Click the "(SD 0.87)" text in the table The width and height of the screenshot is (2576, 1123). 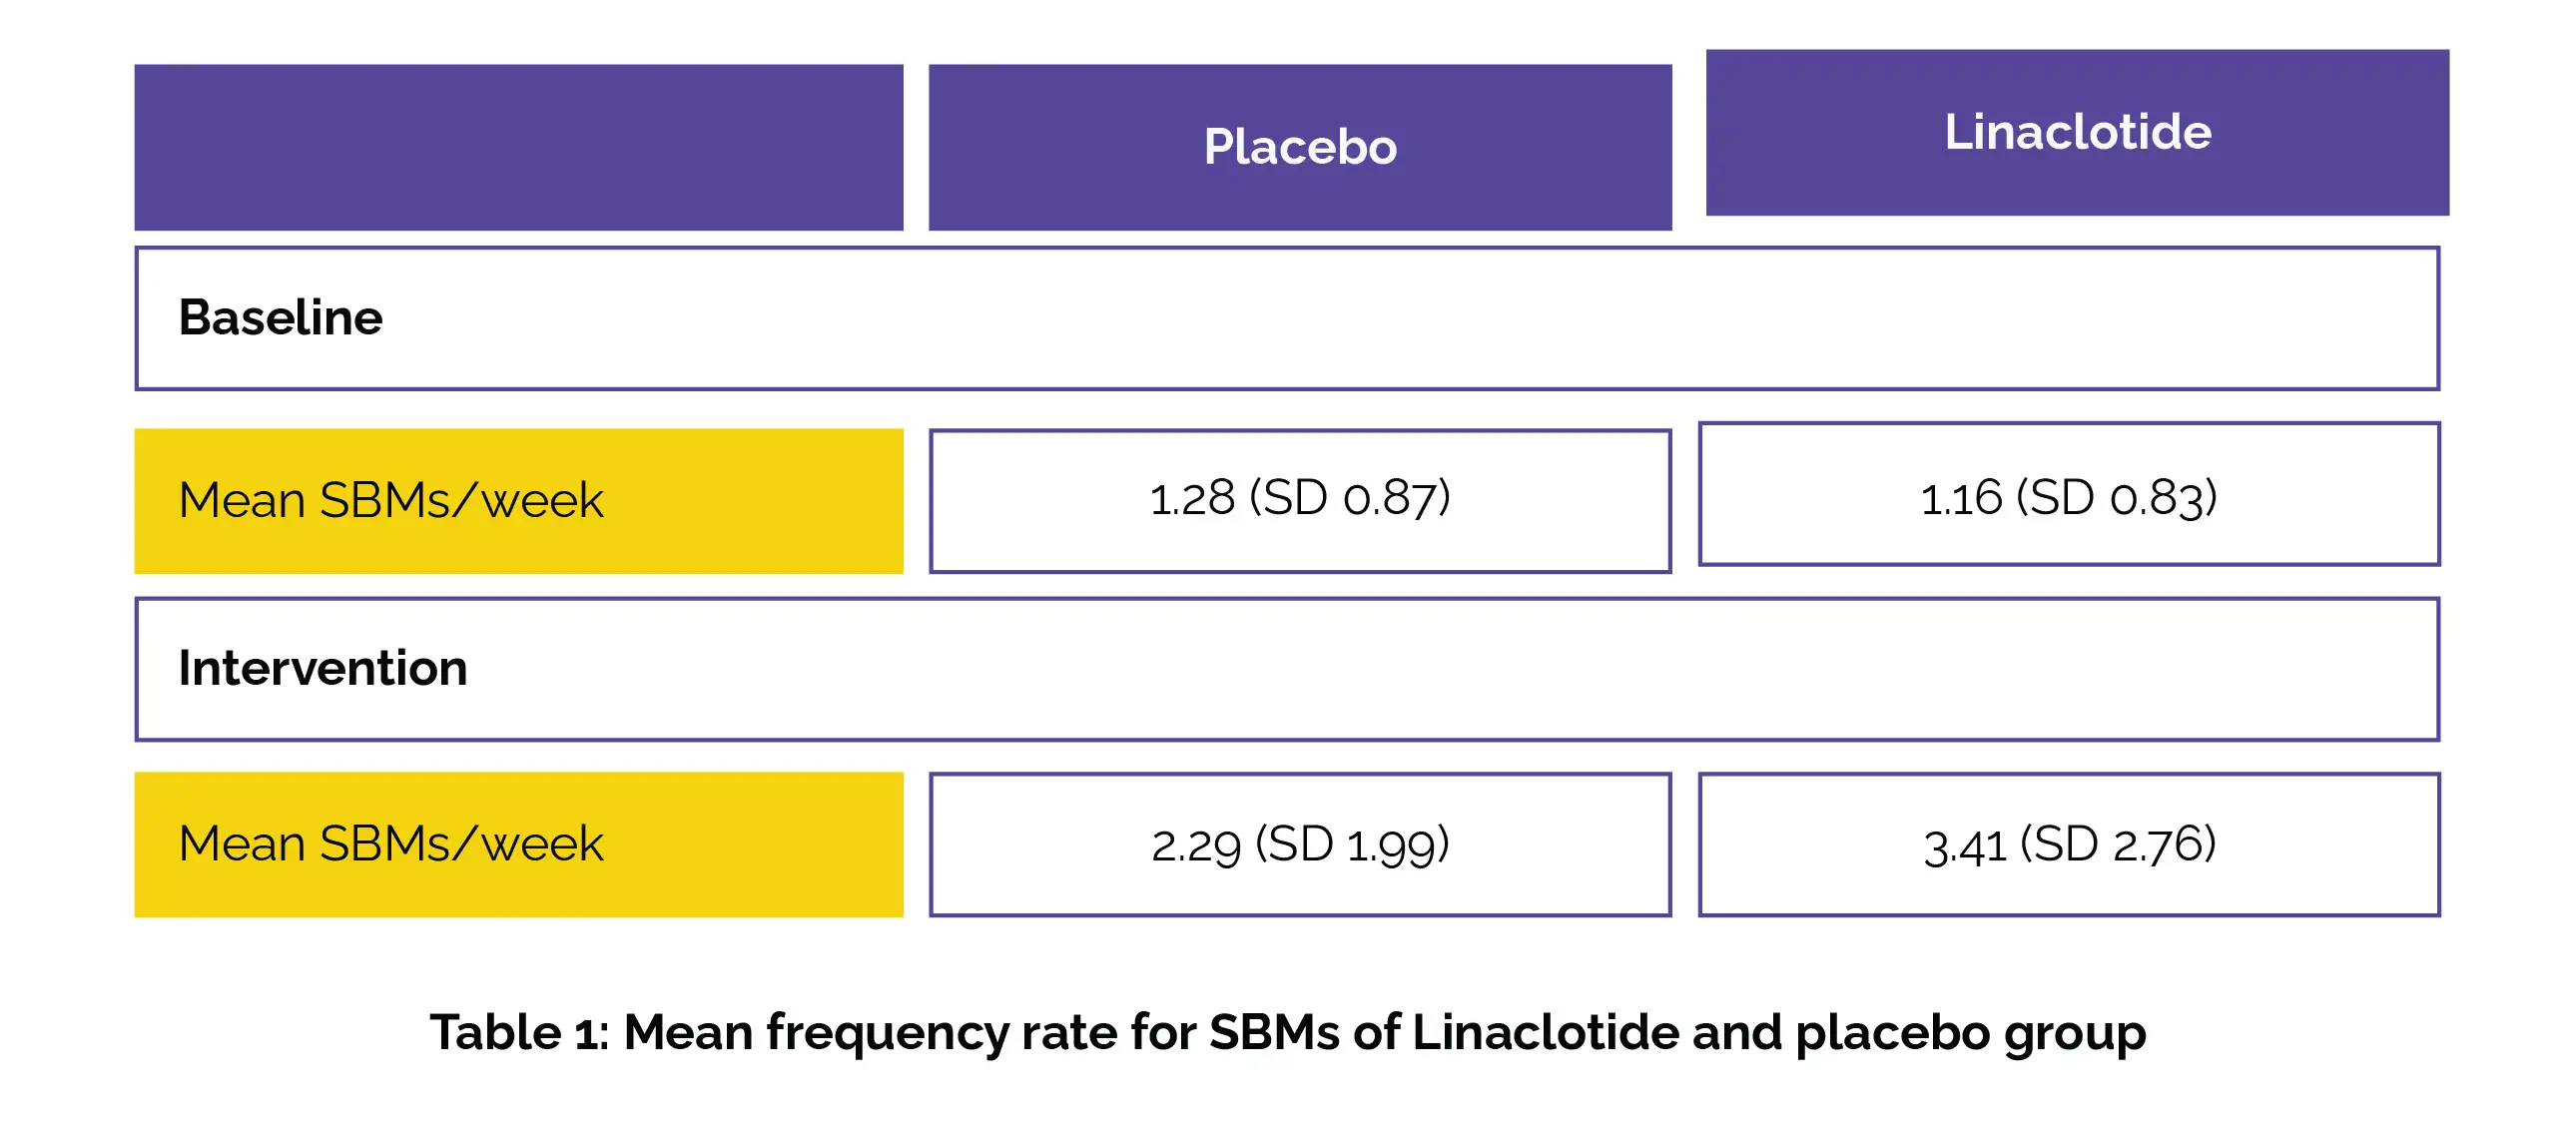click(1349, 497)
